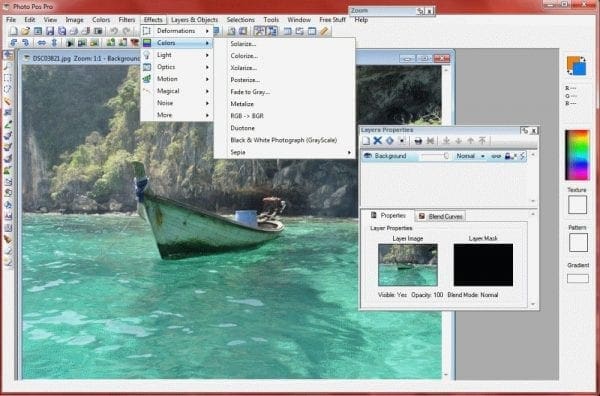This screenshot has width=600, height=396.
Task: Toggle the lock icon on Background layer
Action: (x=509, y=156)
